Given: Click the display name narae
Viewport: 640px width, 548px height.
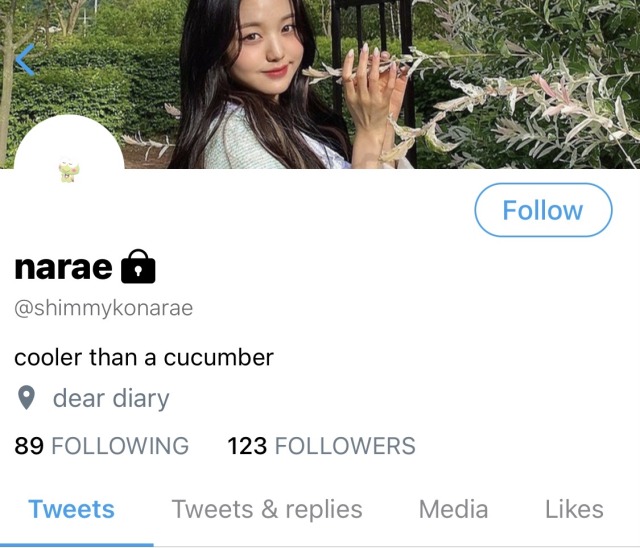Looking at the screenshot, I should click(x=63, y=268).
